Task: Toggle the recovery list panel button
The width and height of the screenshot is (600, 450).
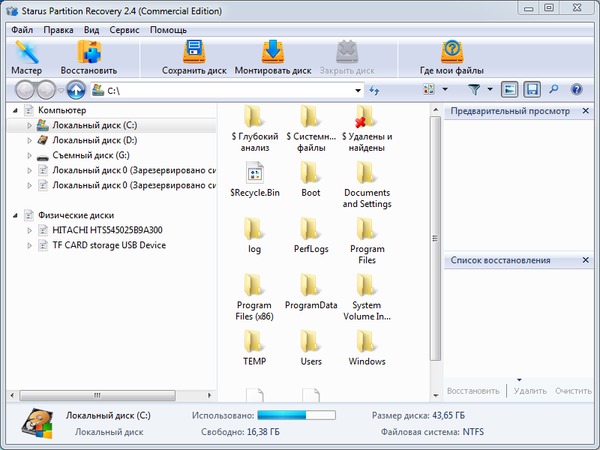Action: pos(532,90)
